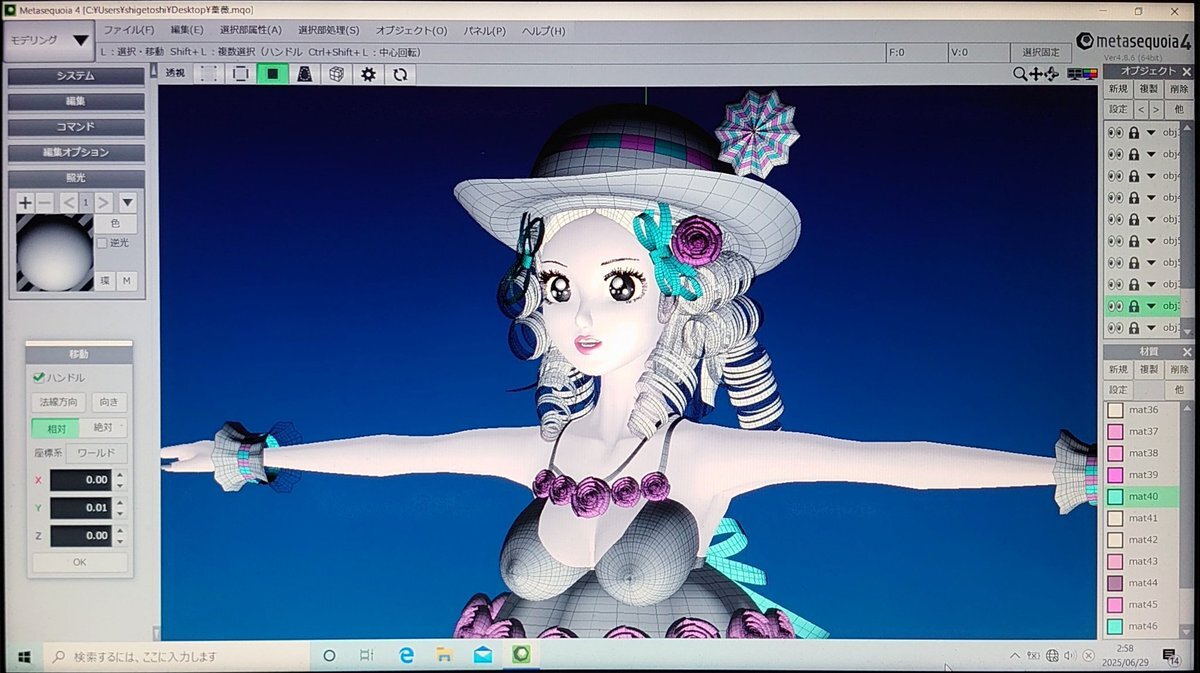This screenshot has width=1200, height=673.
Task: Expand the highlighted object's dropdown arrow
Action: coord(1151,306)
